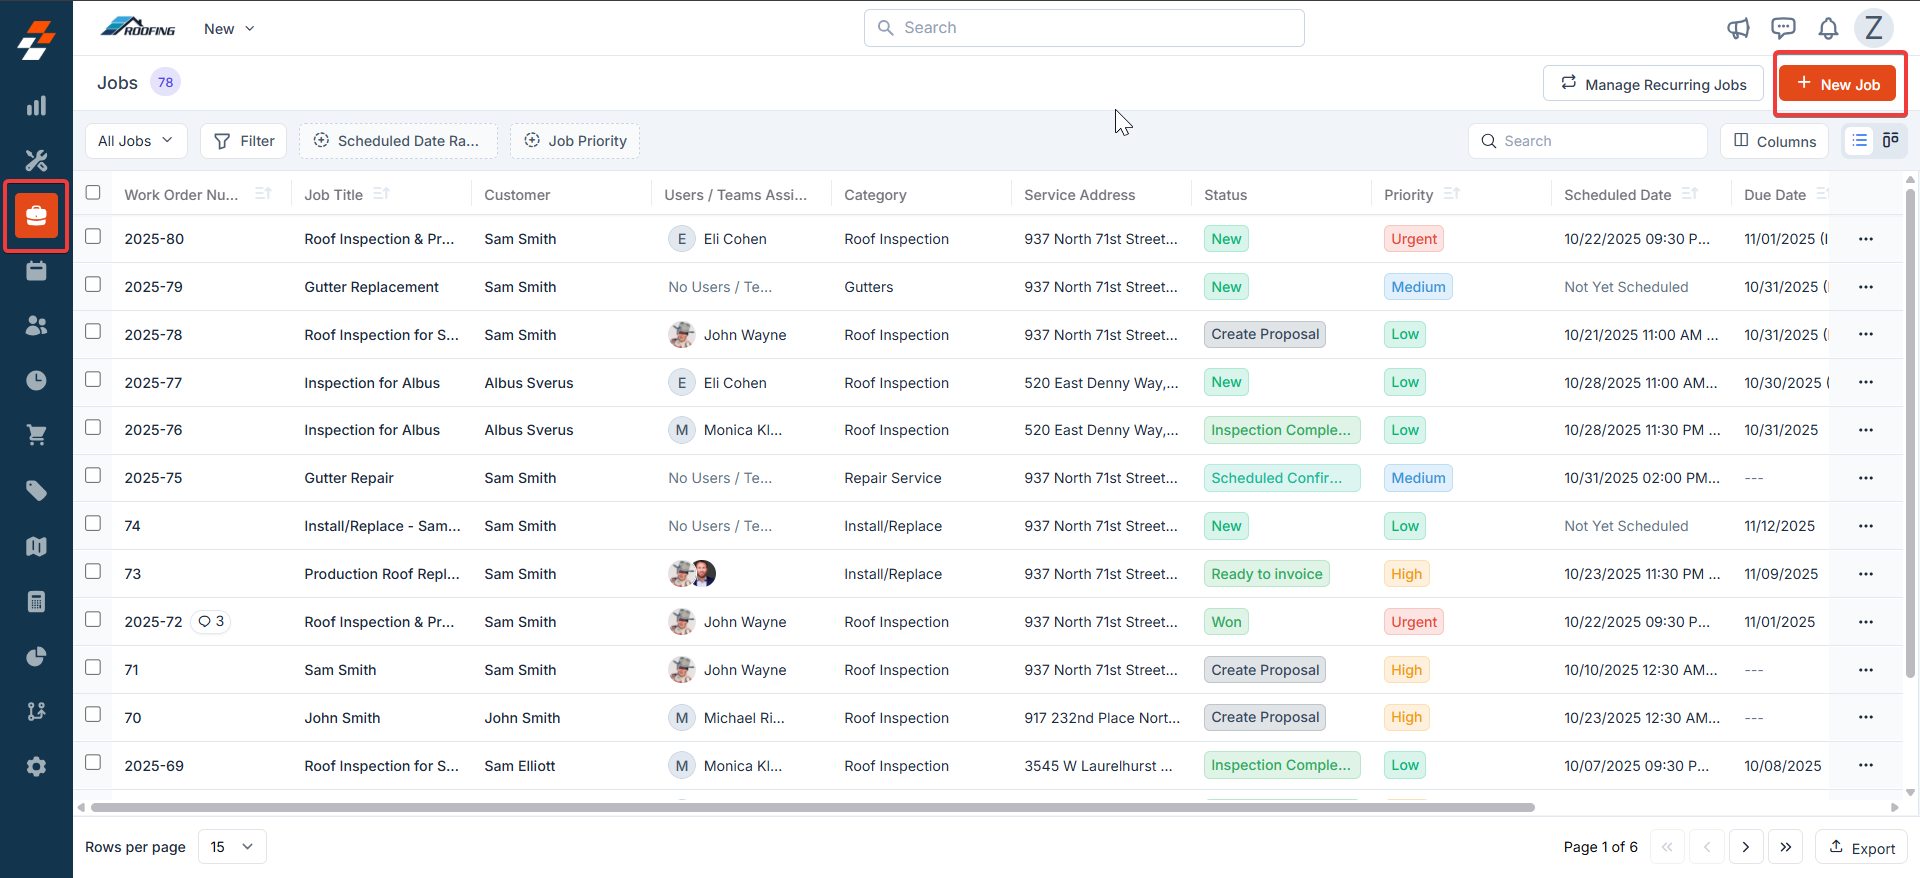Click Scheduled Confir... status on job 2025-75

click(1282, 478)
